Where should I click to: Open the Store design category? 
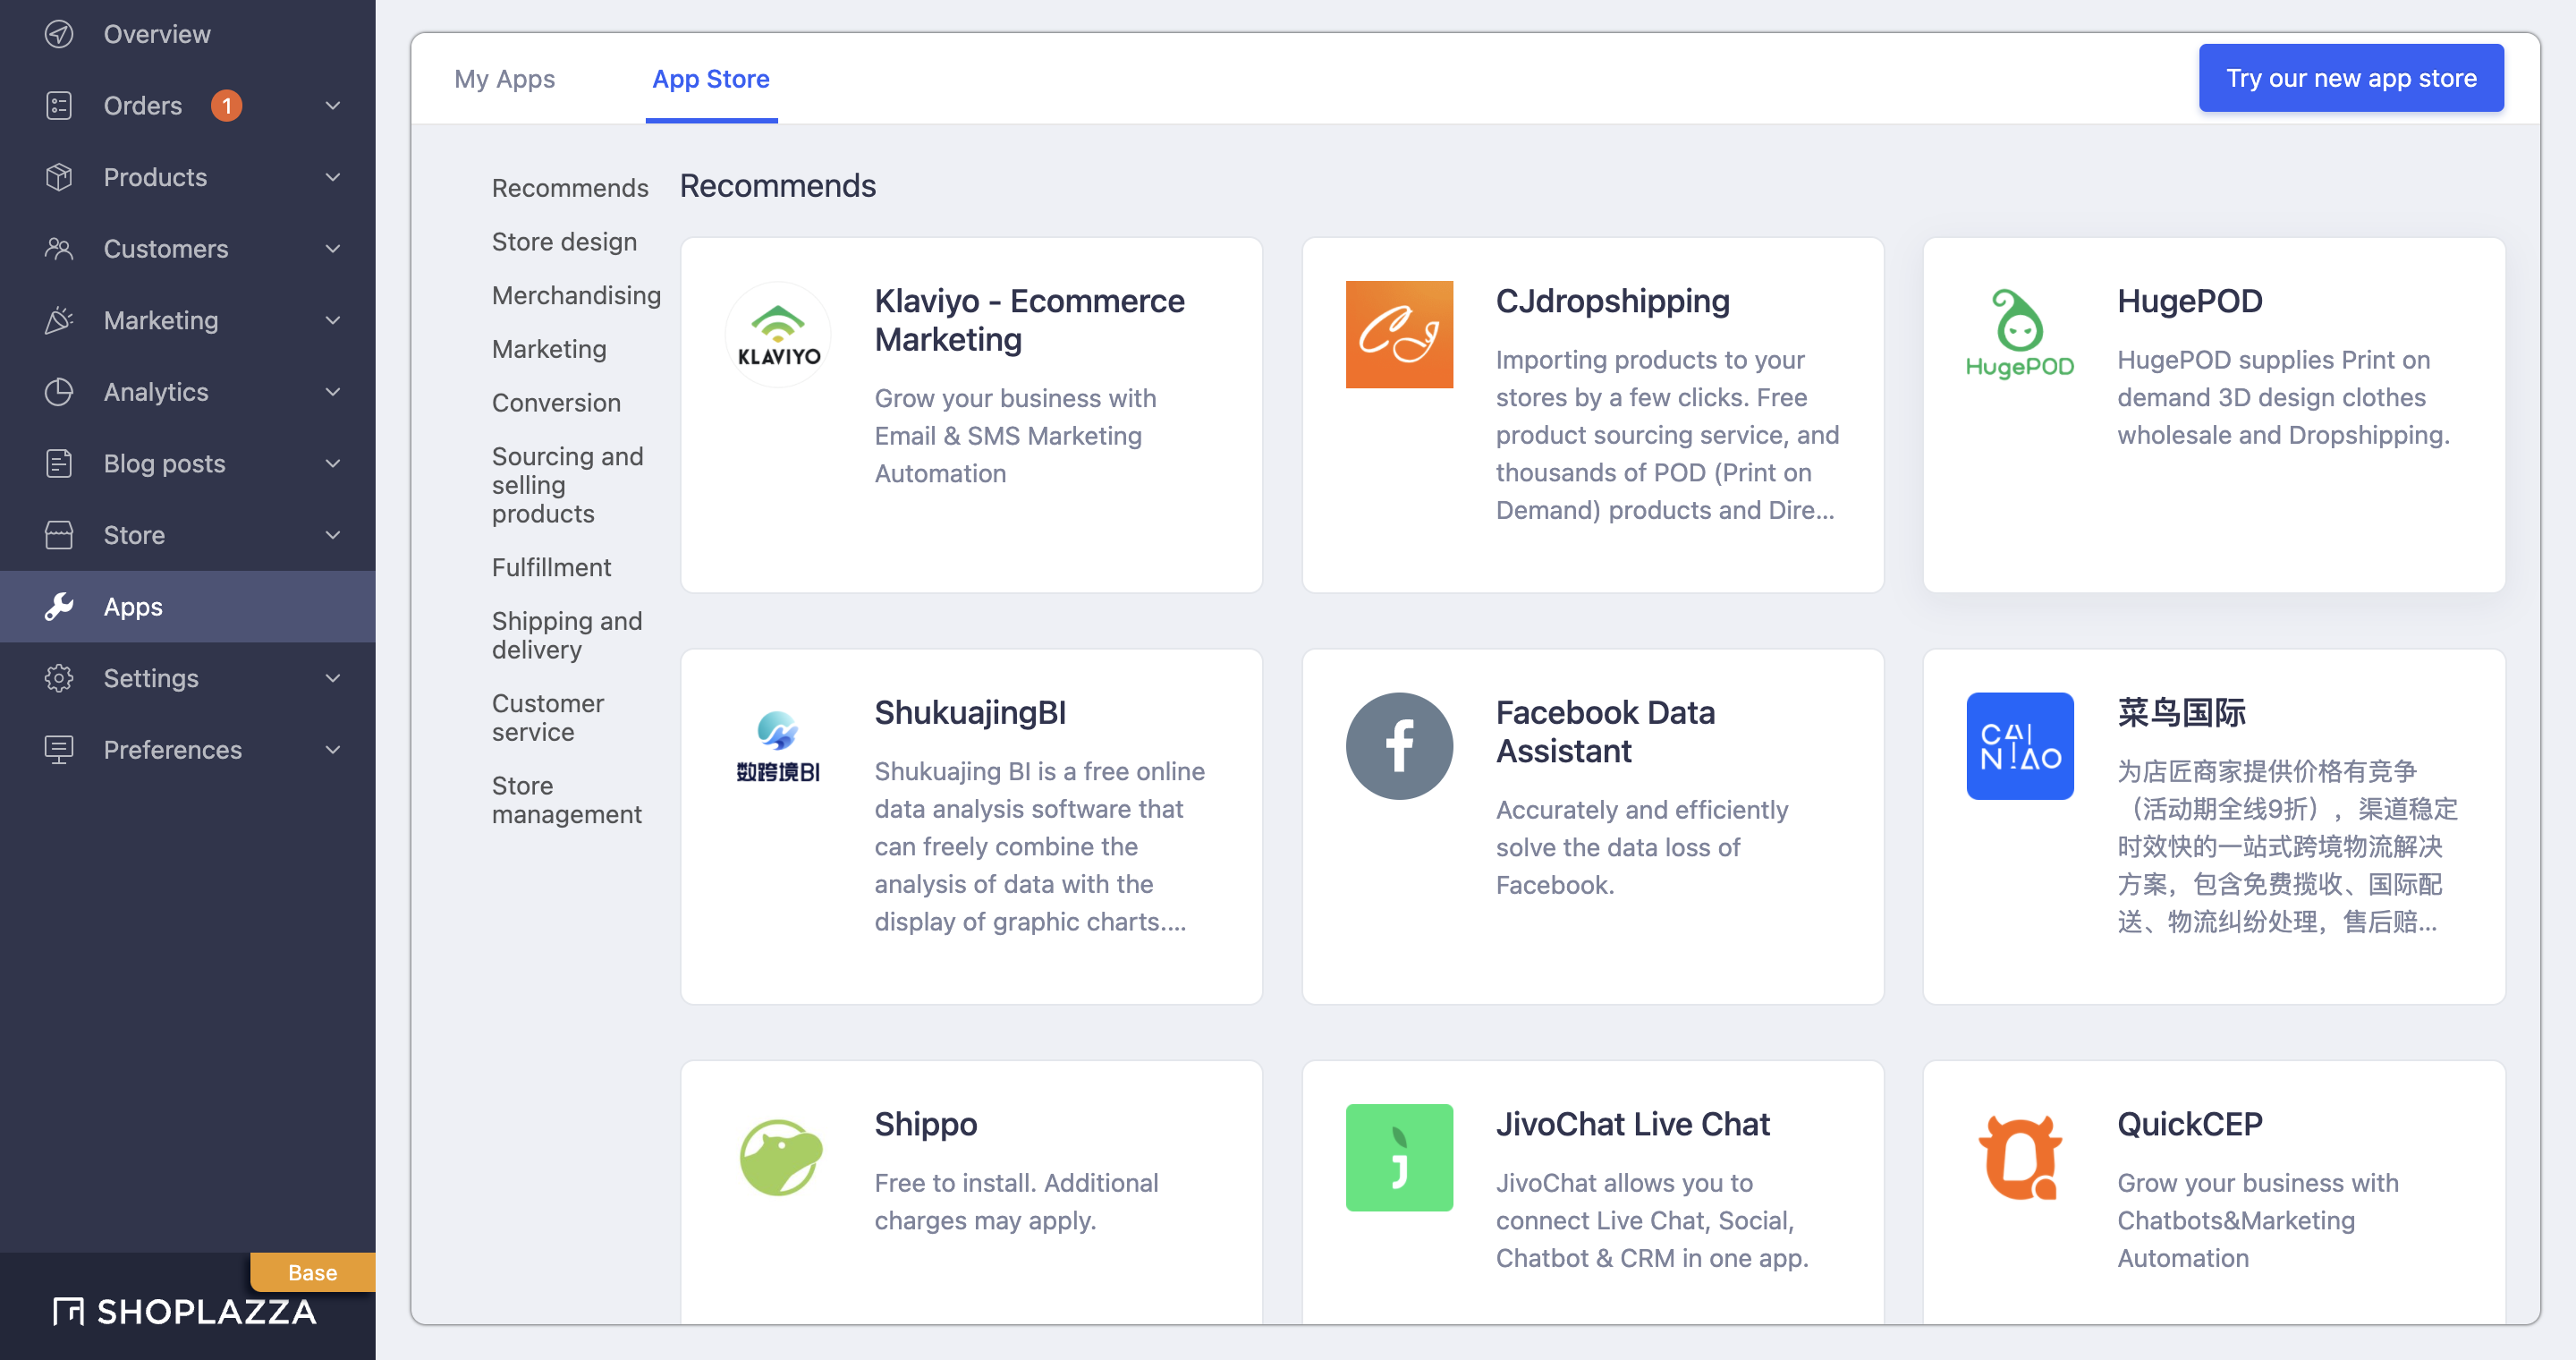tap(564, 241)
